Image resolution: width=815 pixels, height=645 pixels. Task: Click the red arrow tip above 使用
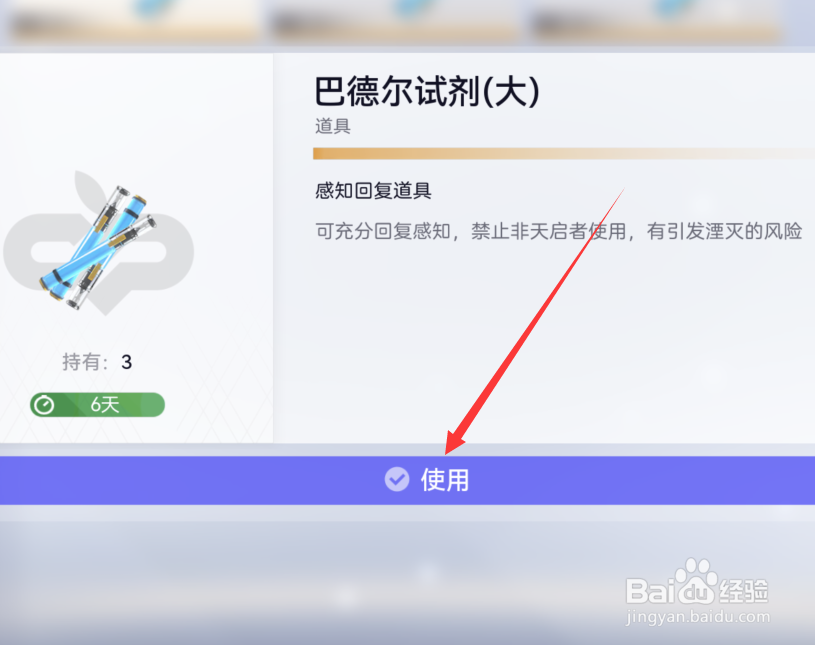(450, 448)
